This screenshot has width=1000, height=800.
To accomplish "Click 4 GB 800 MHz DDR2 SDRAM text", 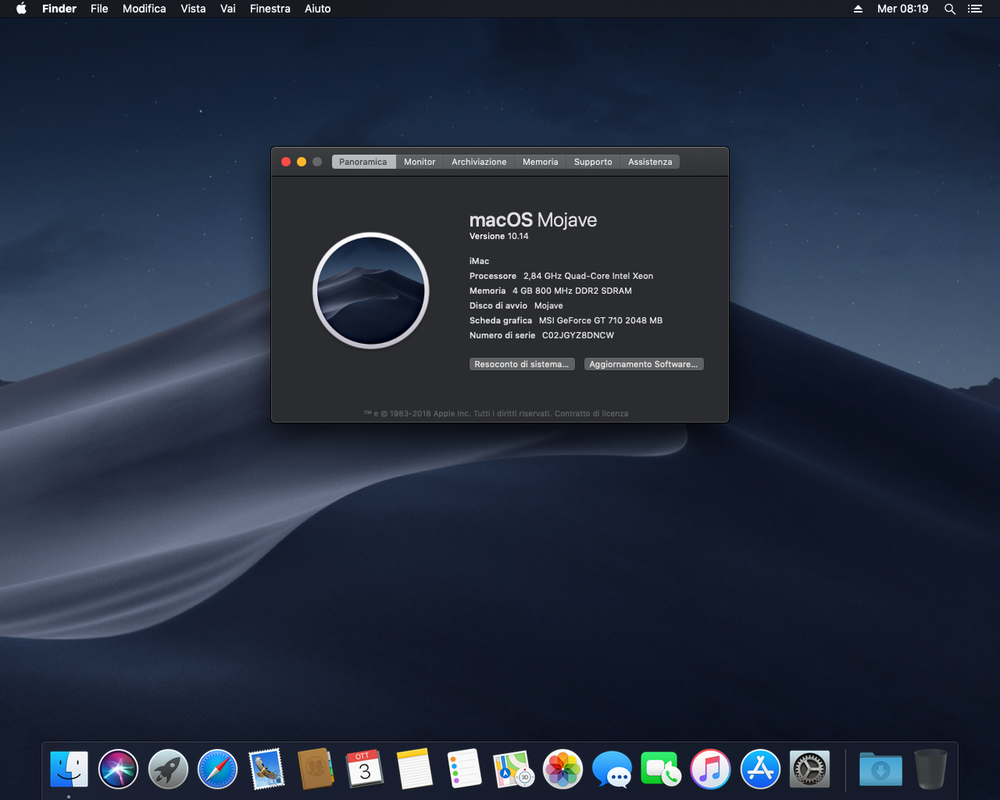I will tap(572, 290).
